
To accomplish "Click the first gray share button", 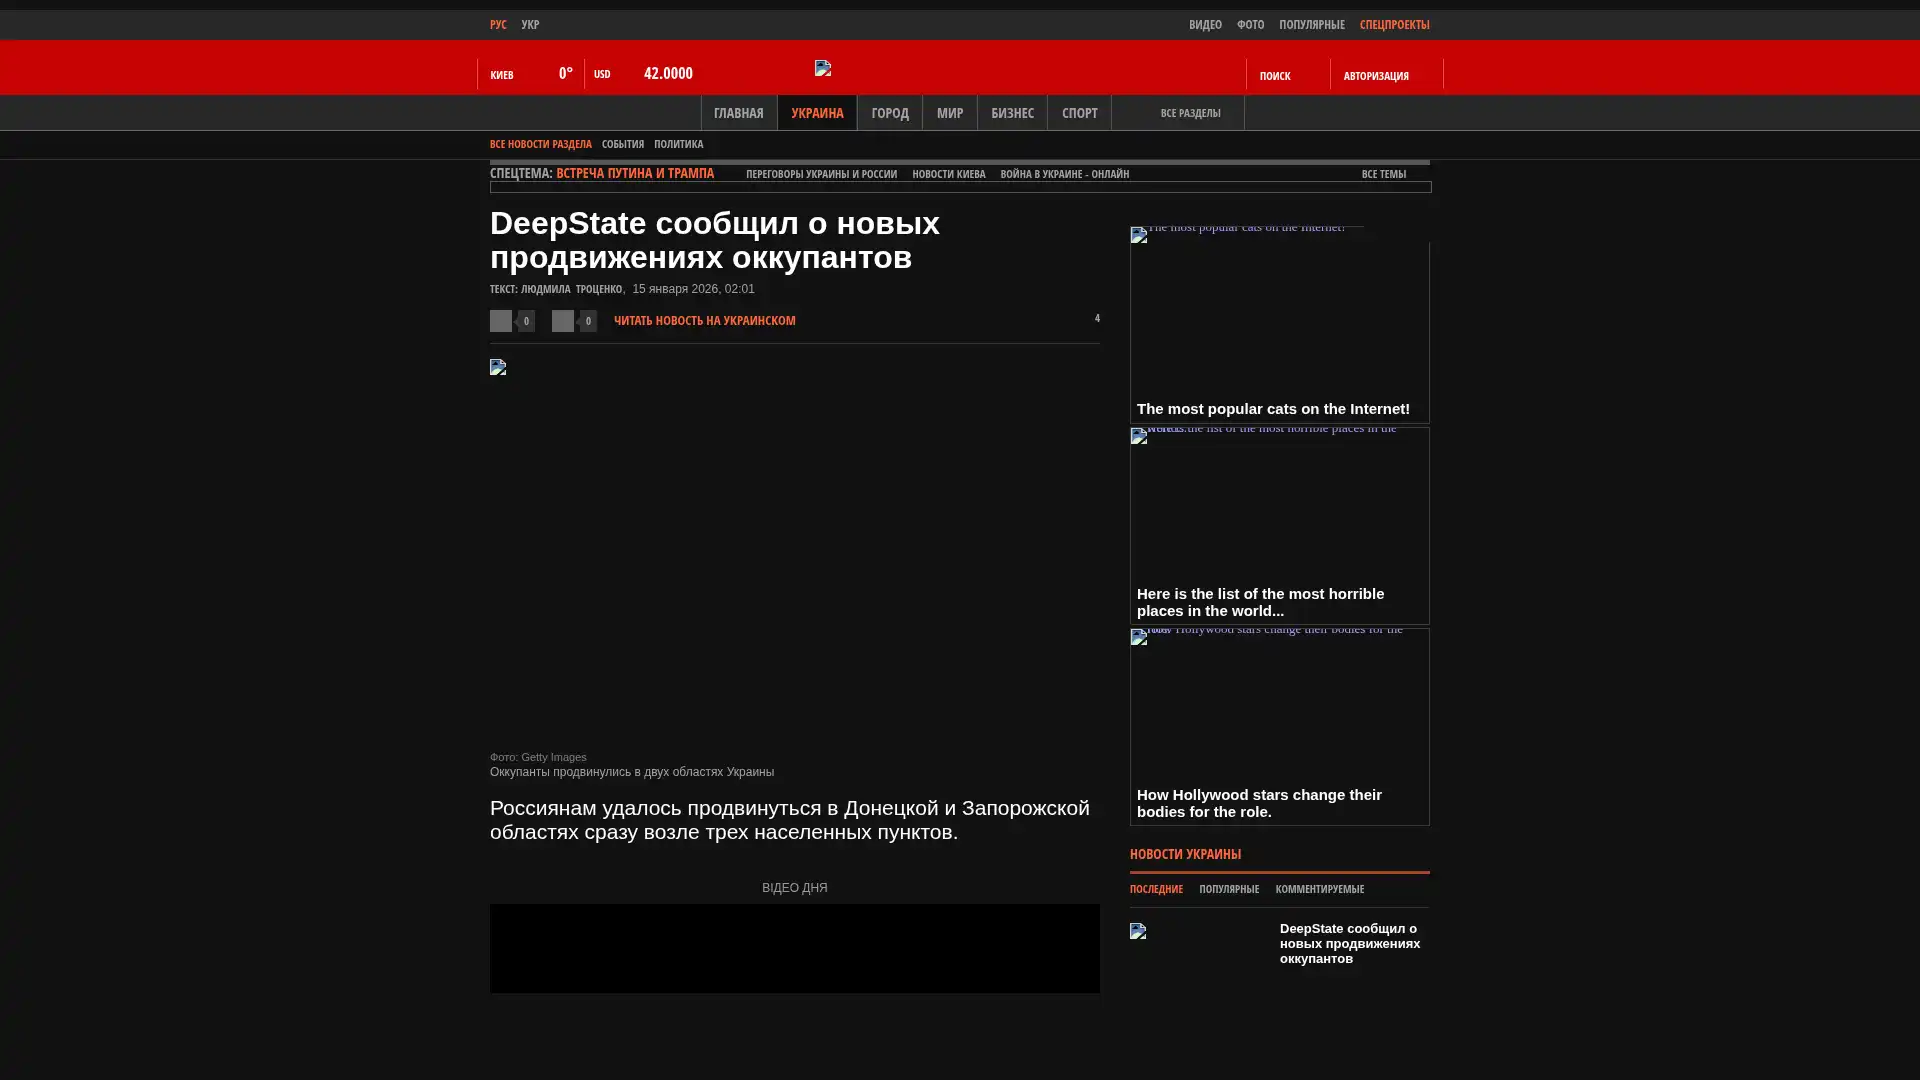I will click(x=501, y=321).
